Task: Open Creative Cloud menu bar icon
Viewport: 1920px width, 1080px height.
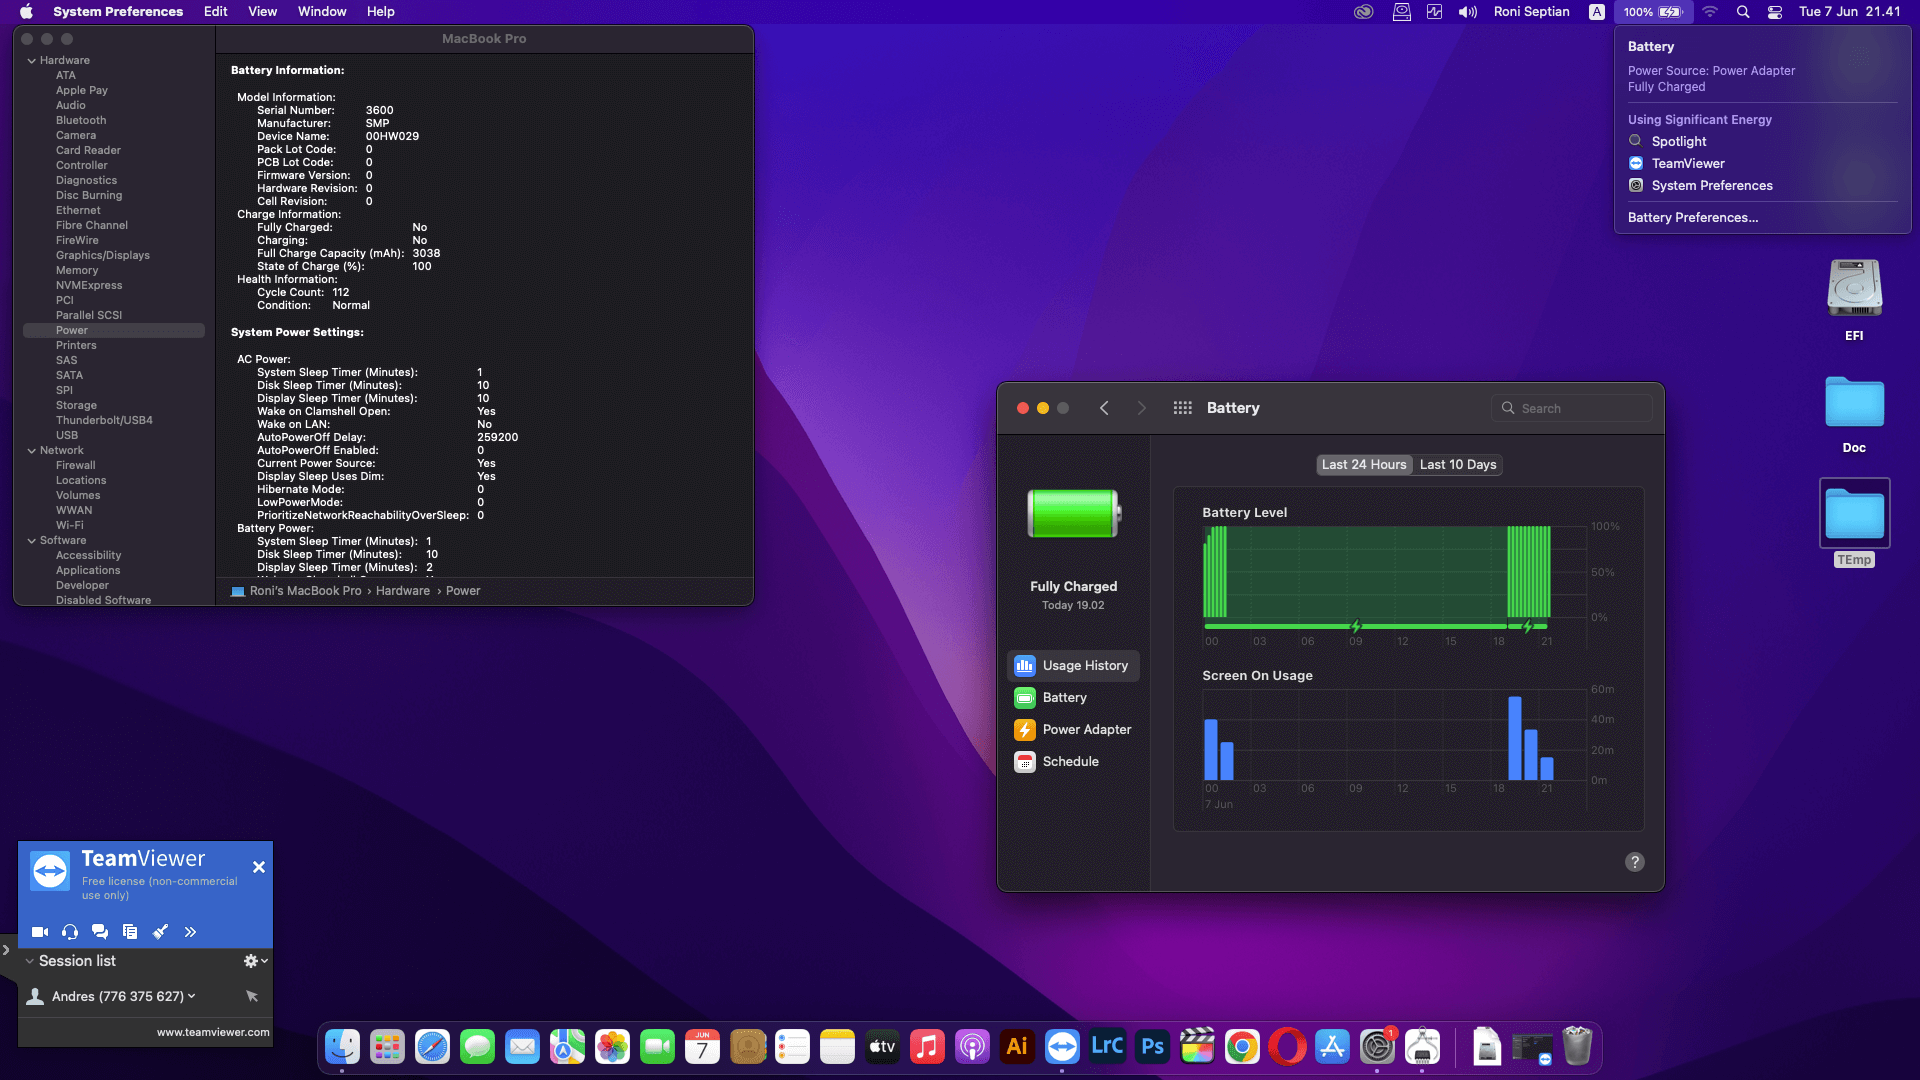Action: (1363, 12)
